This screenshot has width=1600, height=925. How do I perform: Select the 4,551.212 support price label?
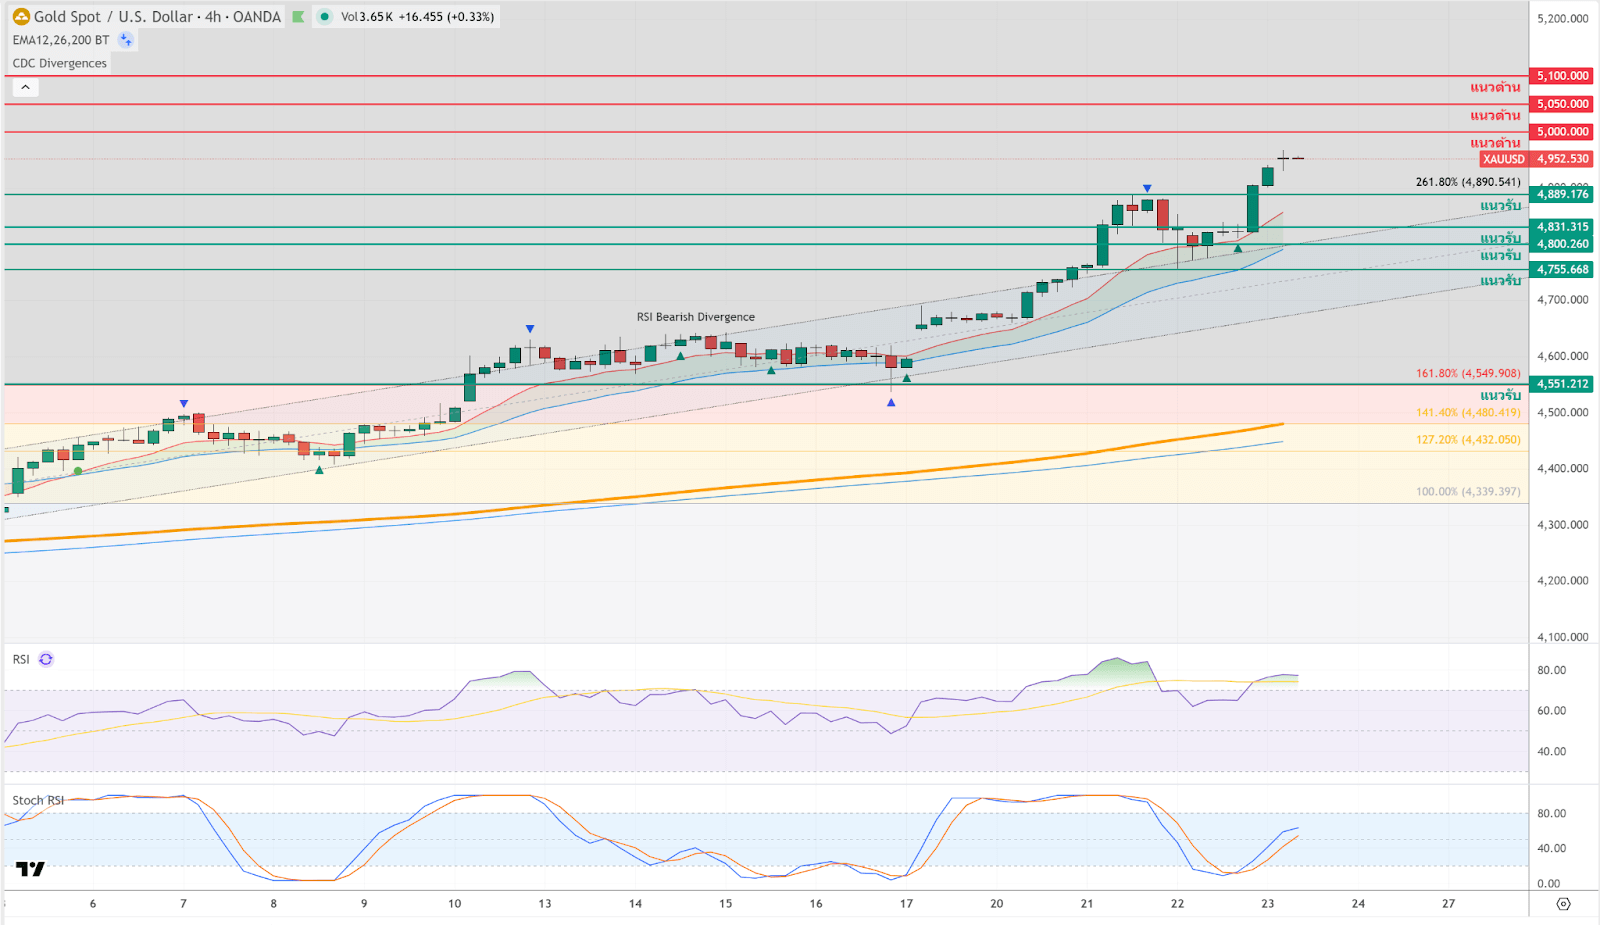click(1562, 384)
